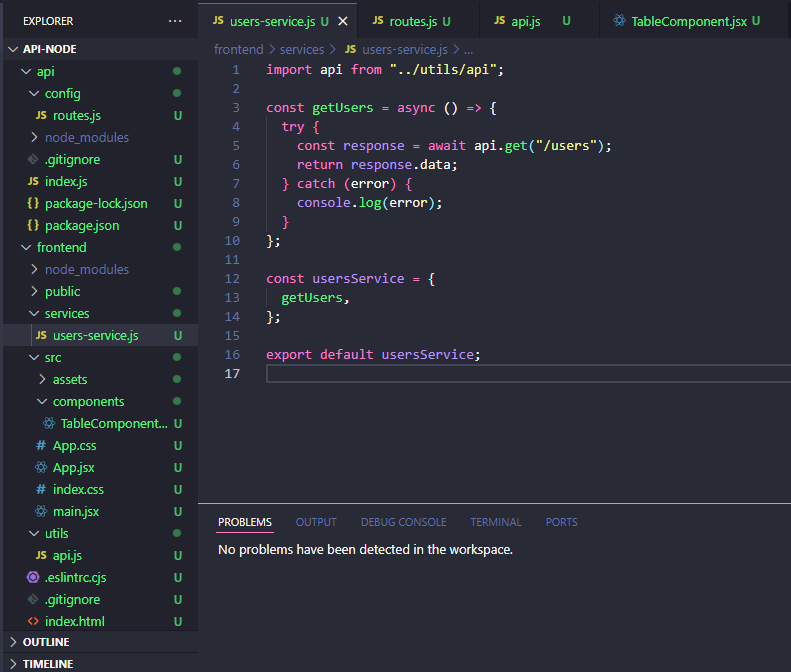Open the React file TableComponent in explorer
Viewport: 791px width, 672px height.
click(x=113, y=423)
